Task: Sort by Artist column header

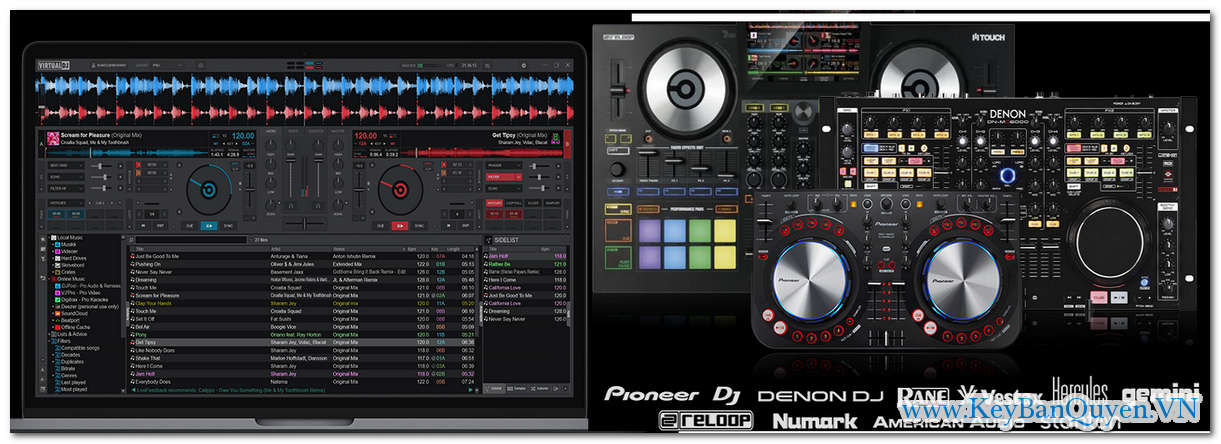Action: pyautogui.click(x=277, y=249)
